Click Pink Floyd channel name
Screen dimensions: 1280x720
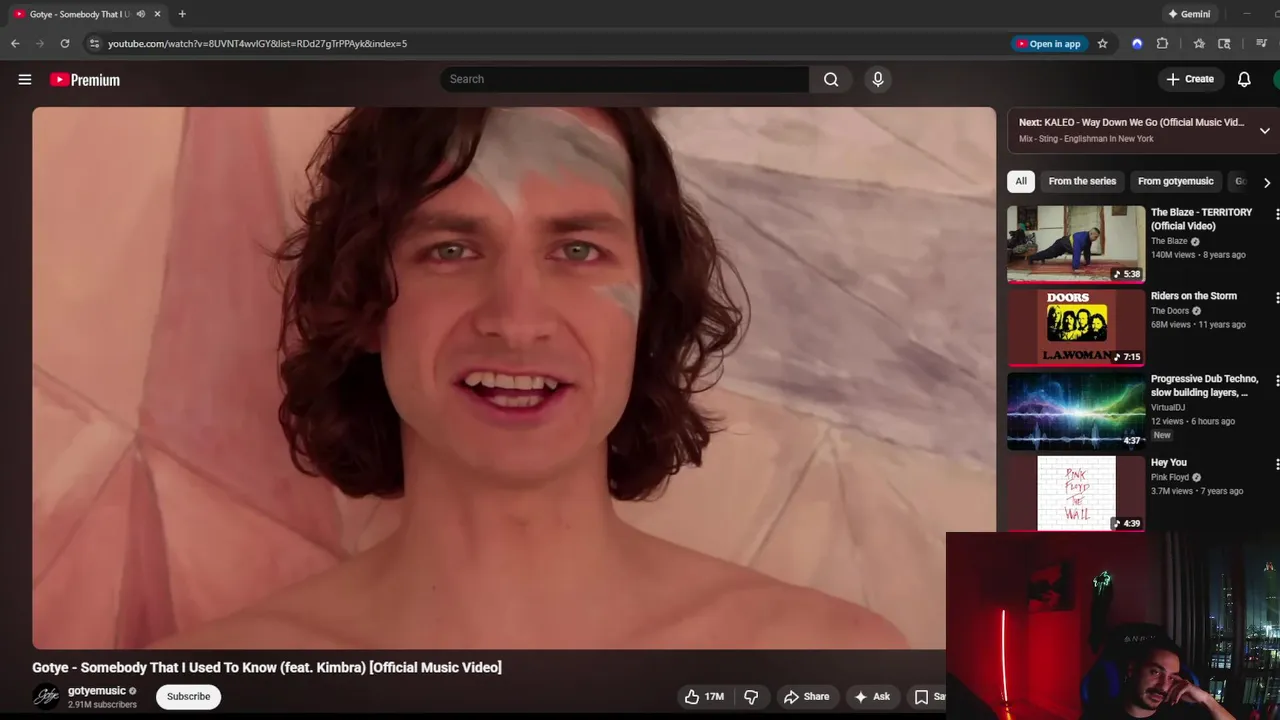click(x=1170, y=477)
